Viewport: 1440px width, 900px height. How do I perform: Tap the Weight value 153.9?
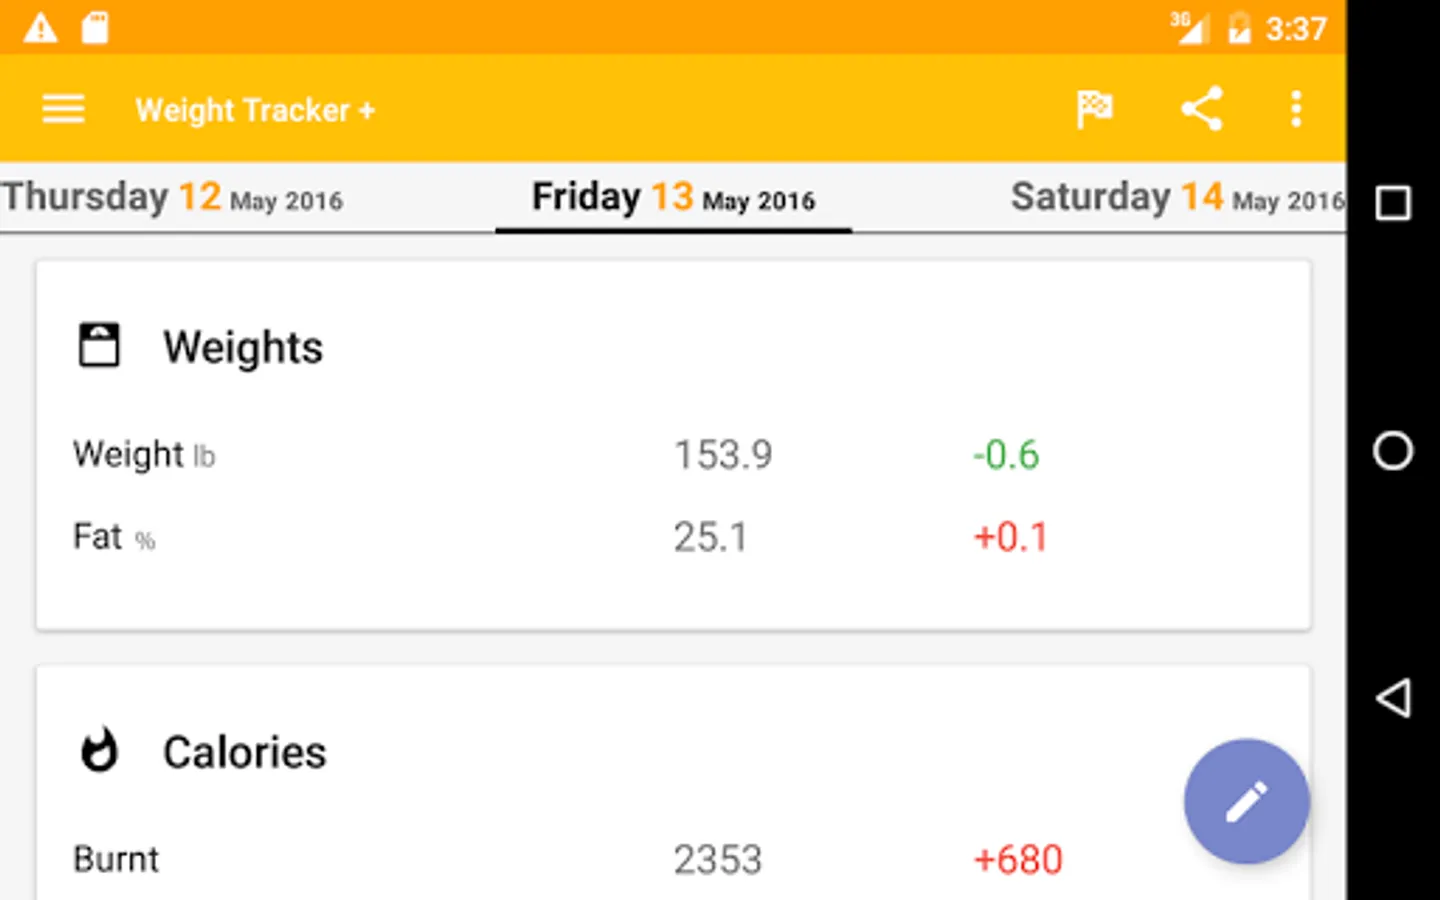(x=722, y=455)
